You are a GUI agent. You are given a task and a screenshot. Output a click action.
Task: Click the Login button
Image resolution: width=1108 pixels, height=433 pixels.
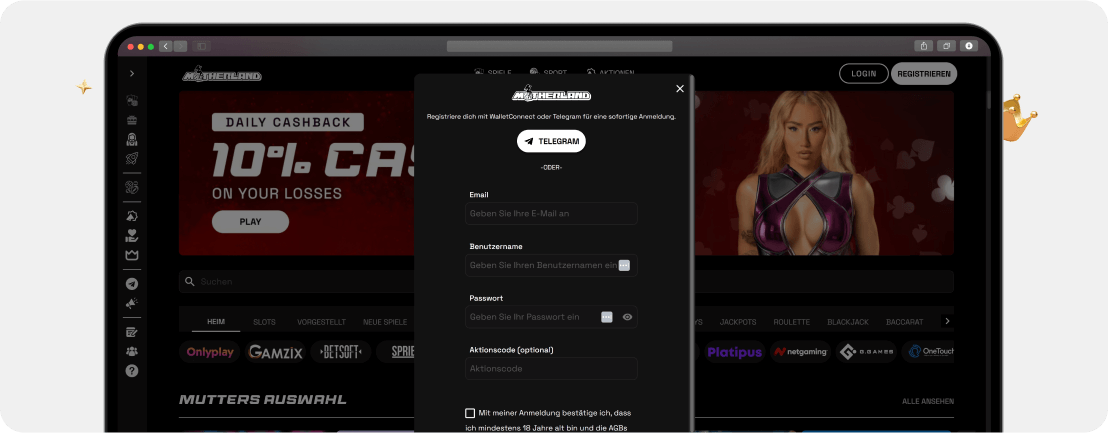[x=863, y=74]
